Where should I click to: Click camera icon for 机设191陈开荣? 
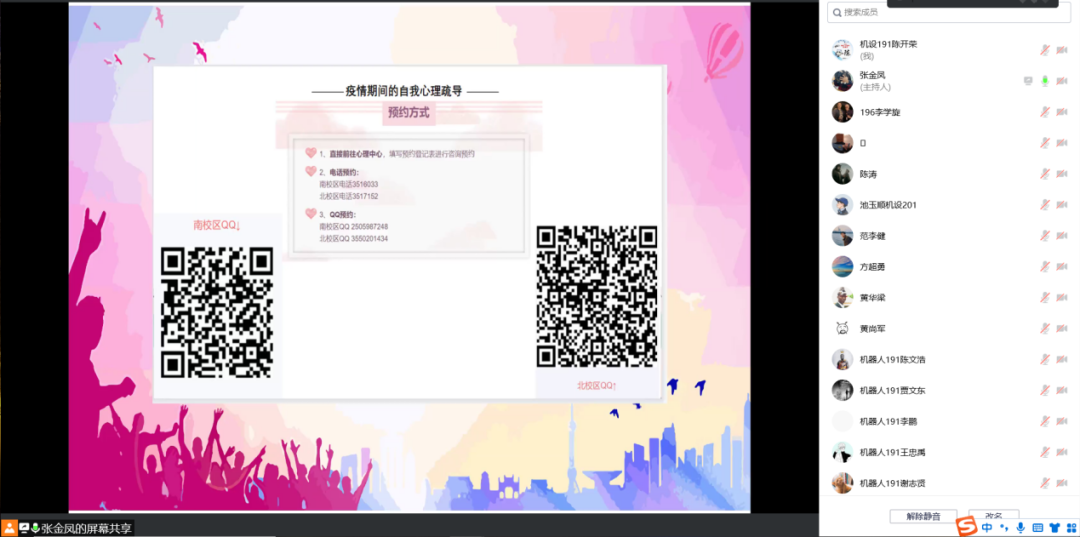pyautogui.click(x=1061, y=50)
